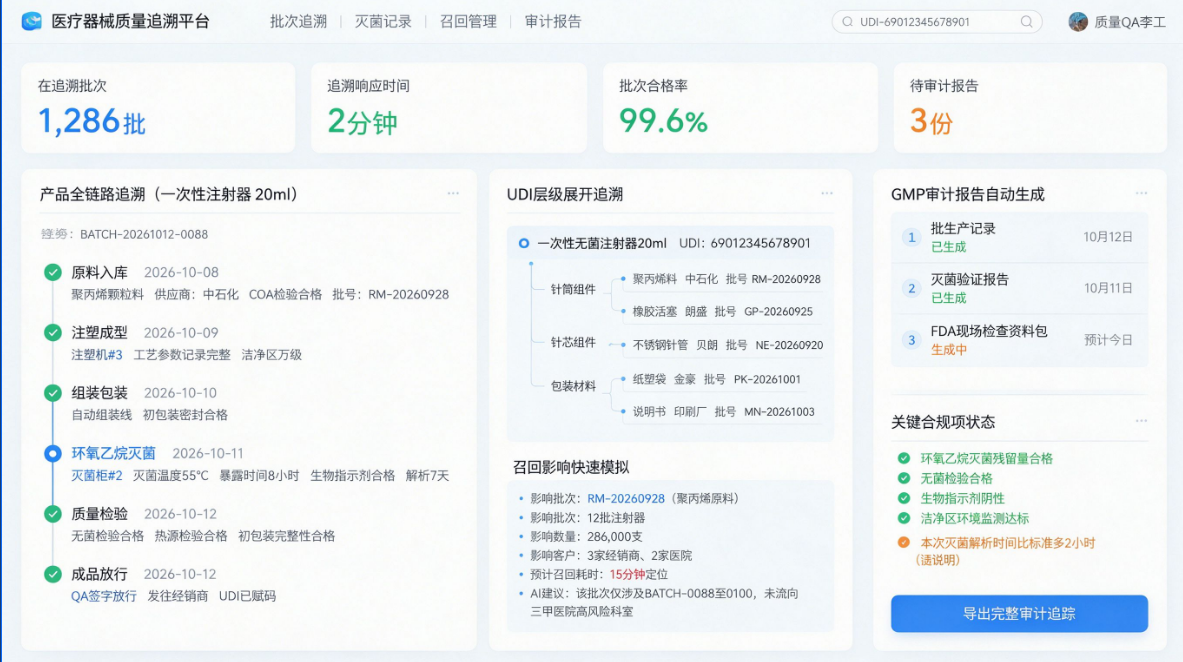Expand the 针筒组件 tree branch
The width and height of the screenshot is (1183, 662).
click(x=573, y=289)
